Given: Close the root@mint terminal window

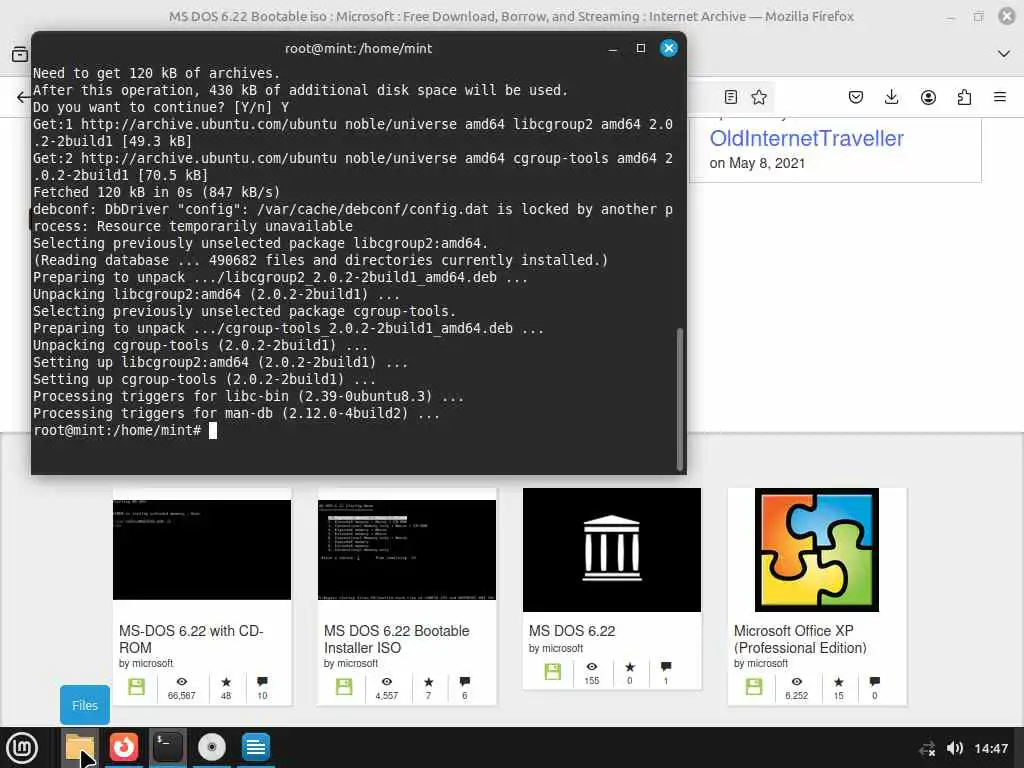Looking at the screenshot, I should [x=669, y=48].
